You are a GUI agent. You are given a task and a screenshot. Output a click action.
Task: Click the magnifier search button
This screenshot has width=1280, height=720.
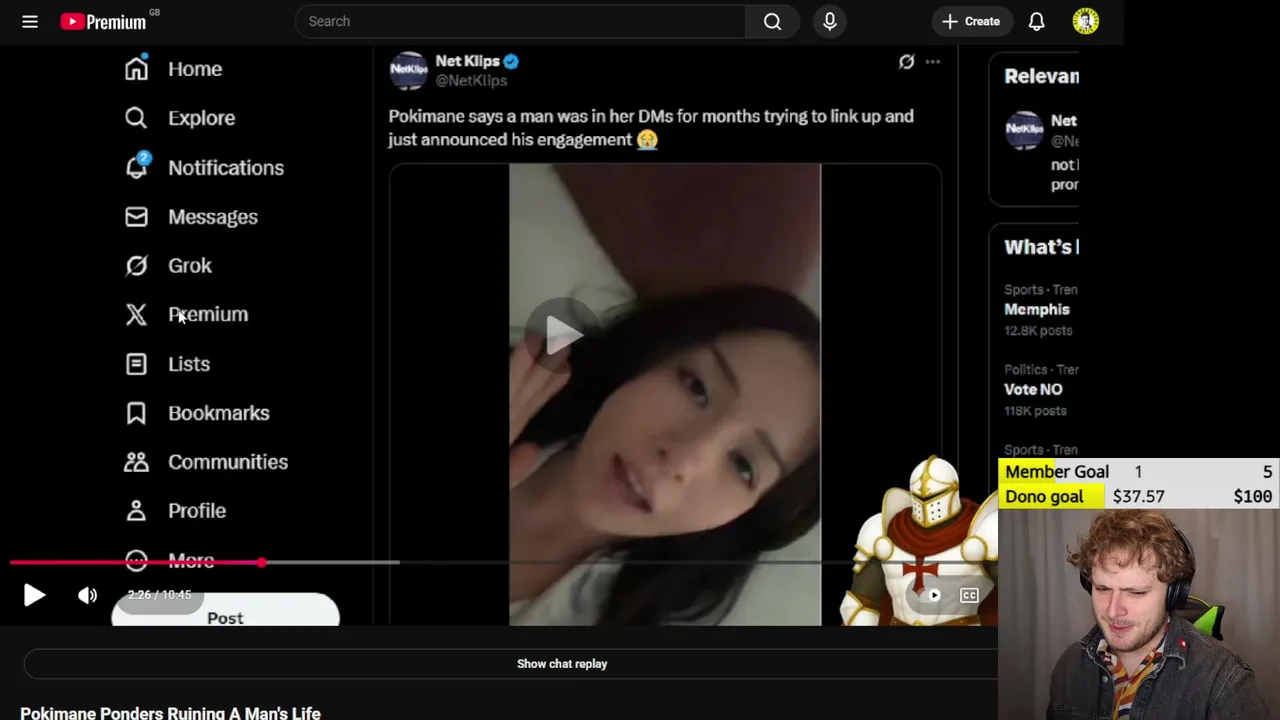772,21
